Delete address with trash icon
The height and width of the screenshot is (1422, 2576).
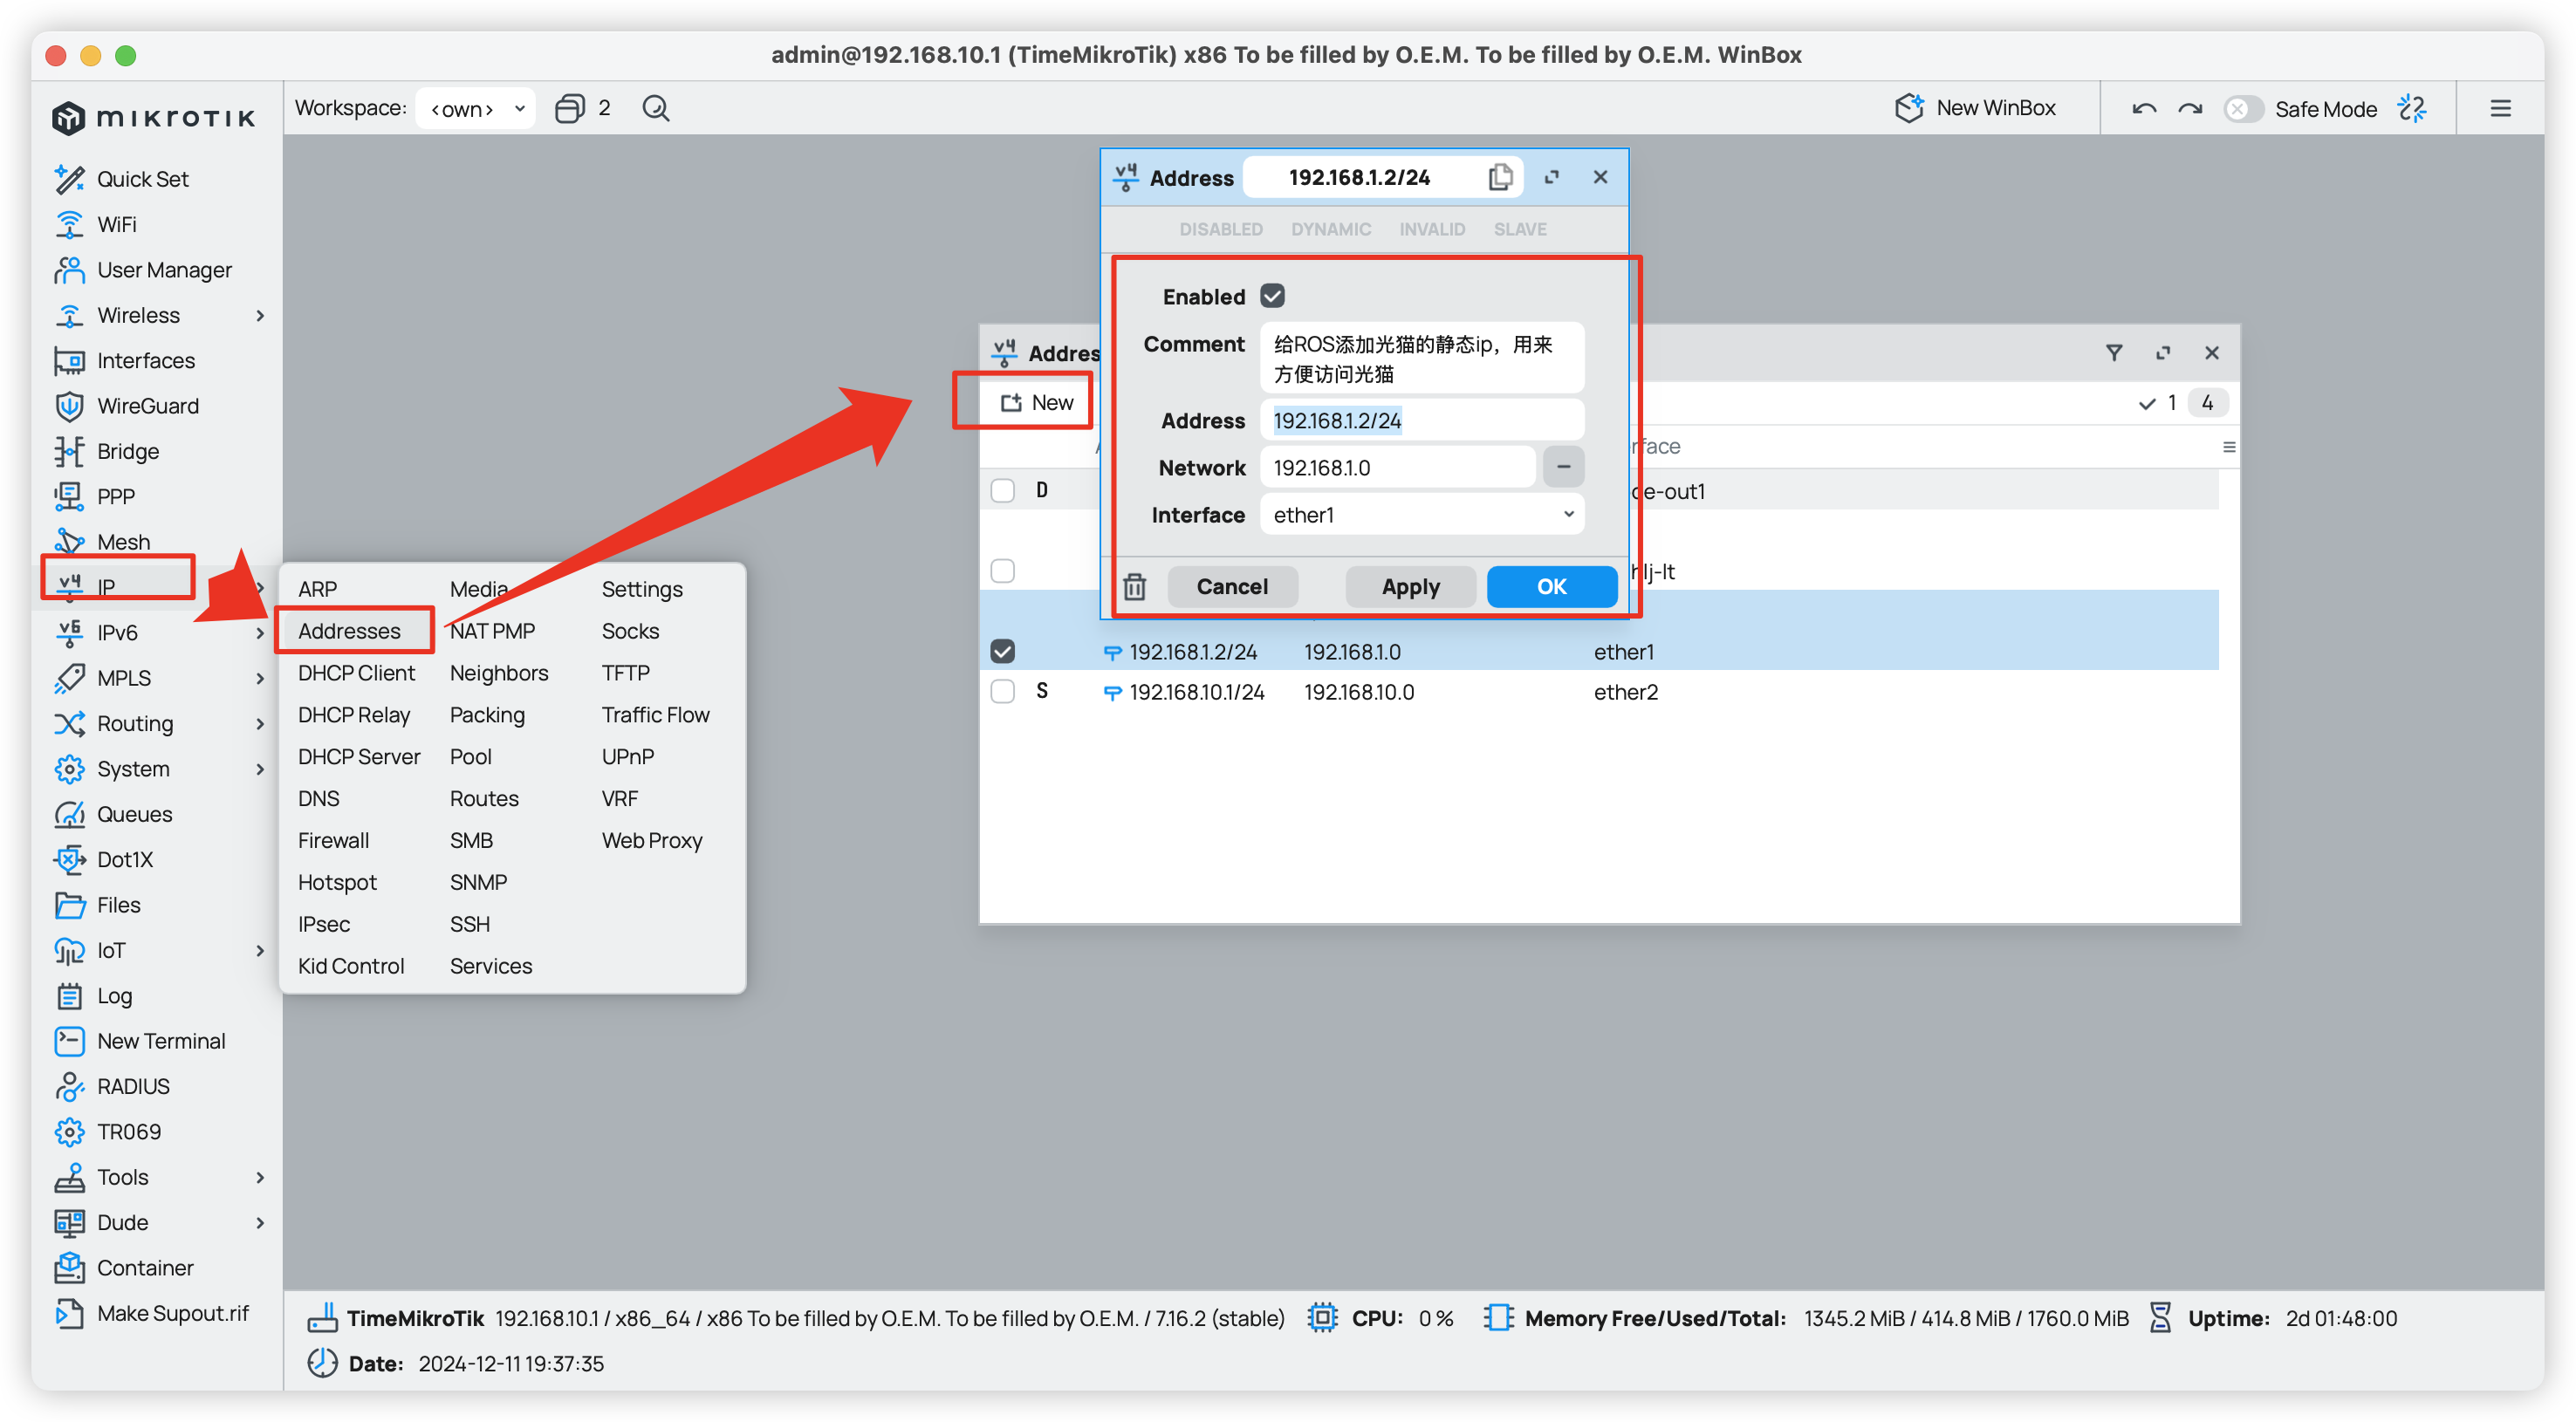pyautogui.click(x=1134, y=586)
